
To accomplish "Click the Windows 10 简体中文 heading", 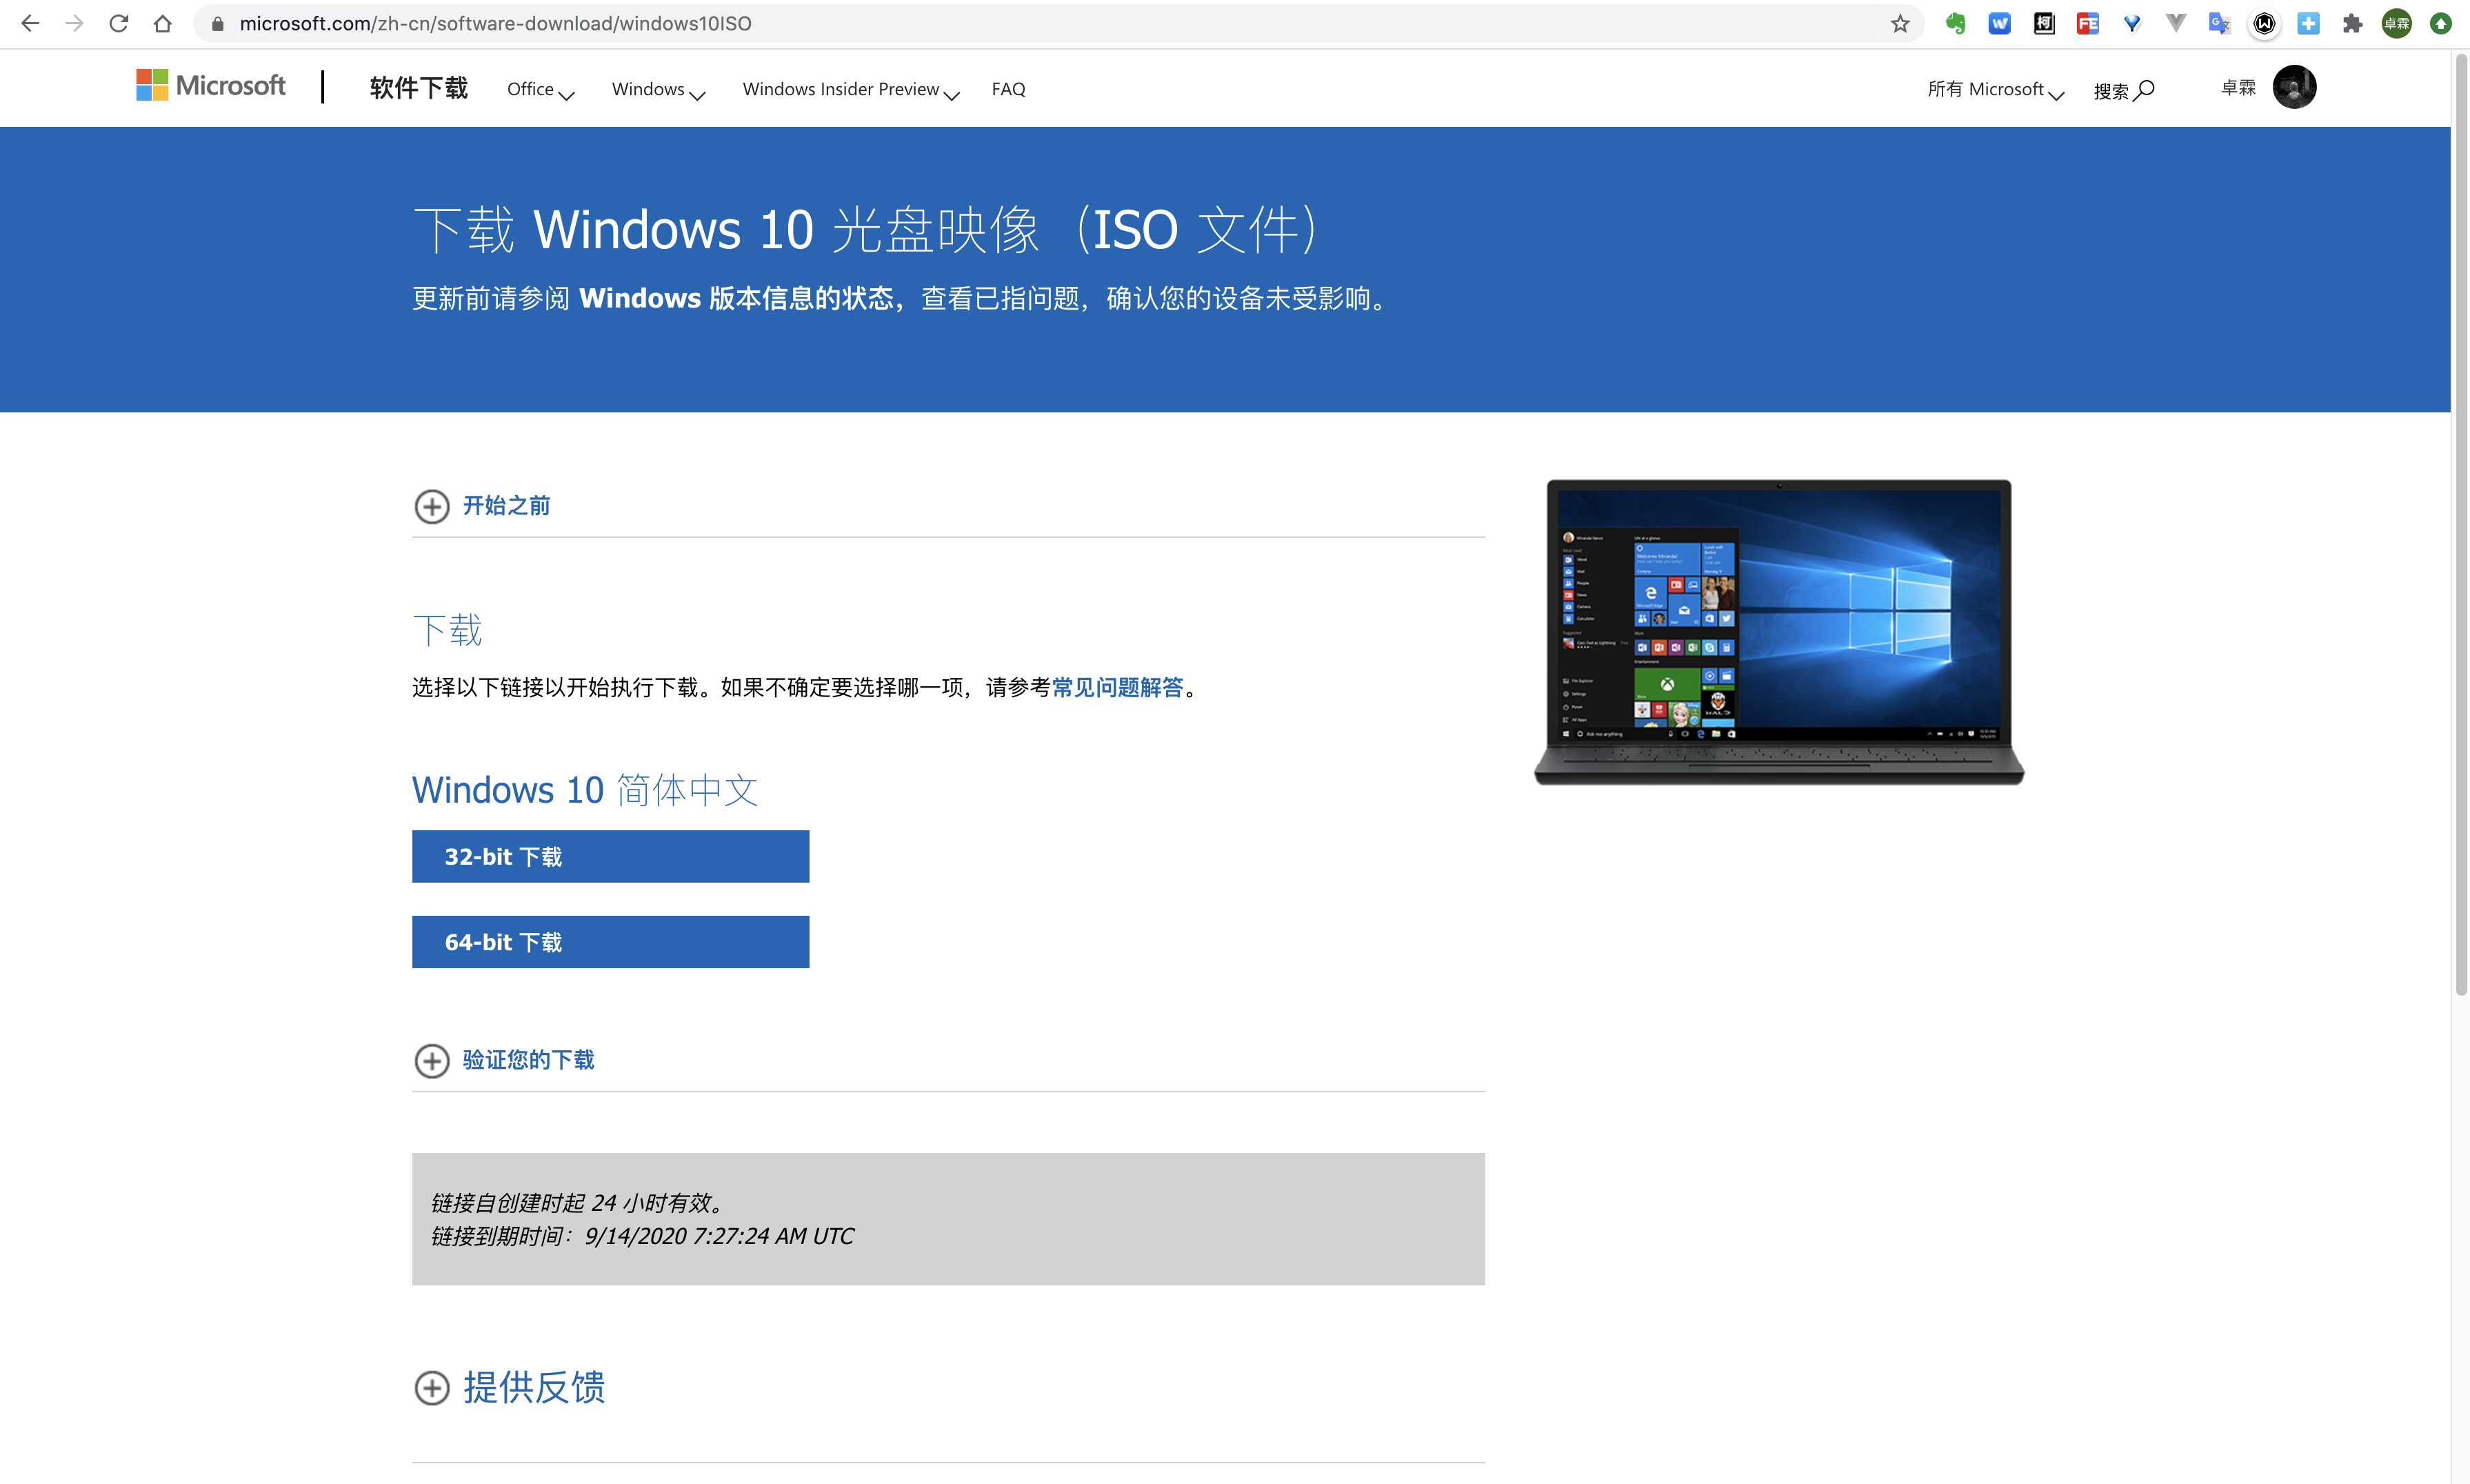I will [585, 790].
